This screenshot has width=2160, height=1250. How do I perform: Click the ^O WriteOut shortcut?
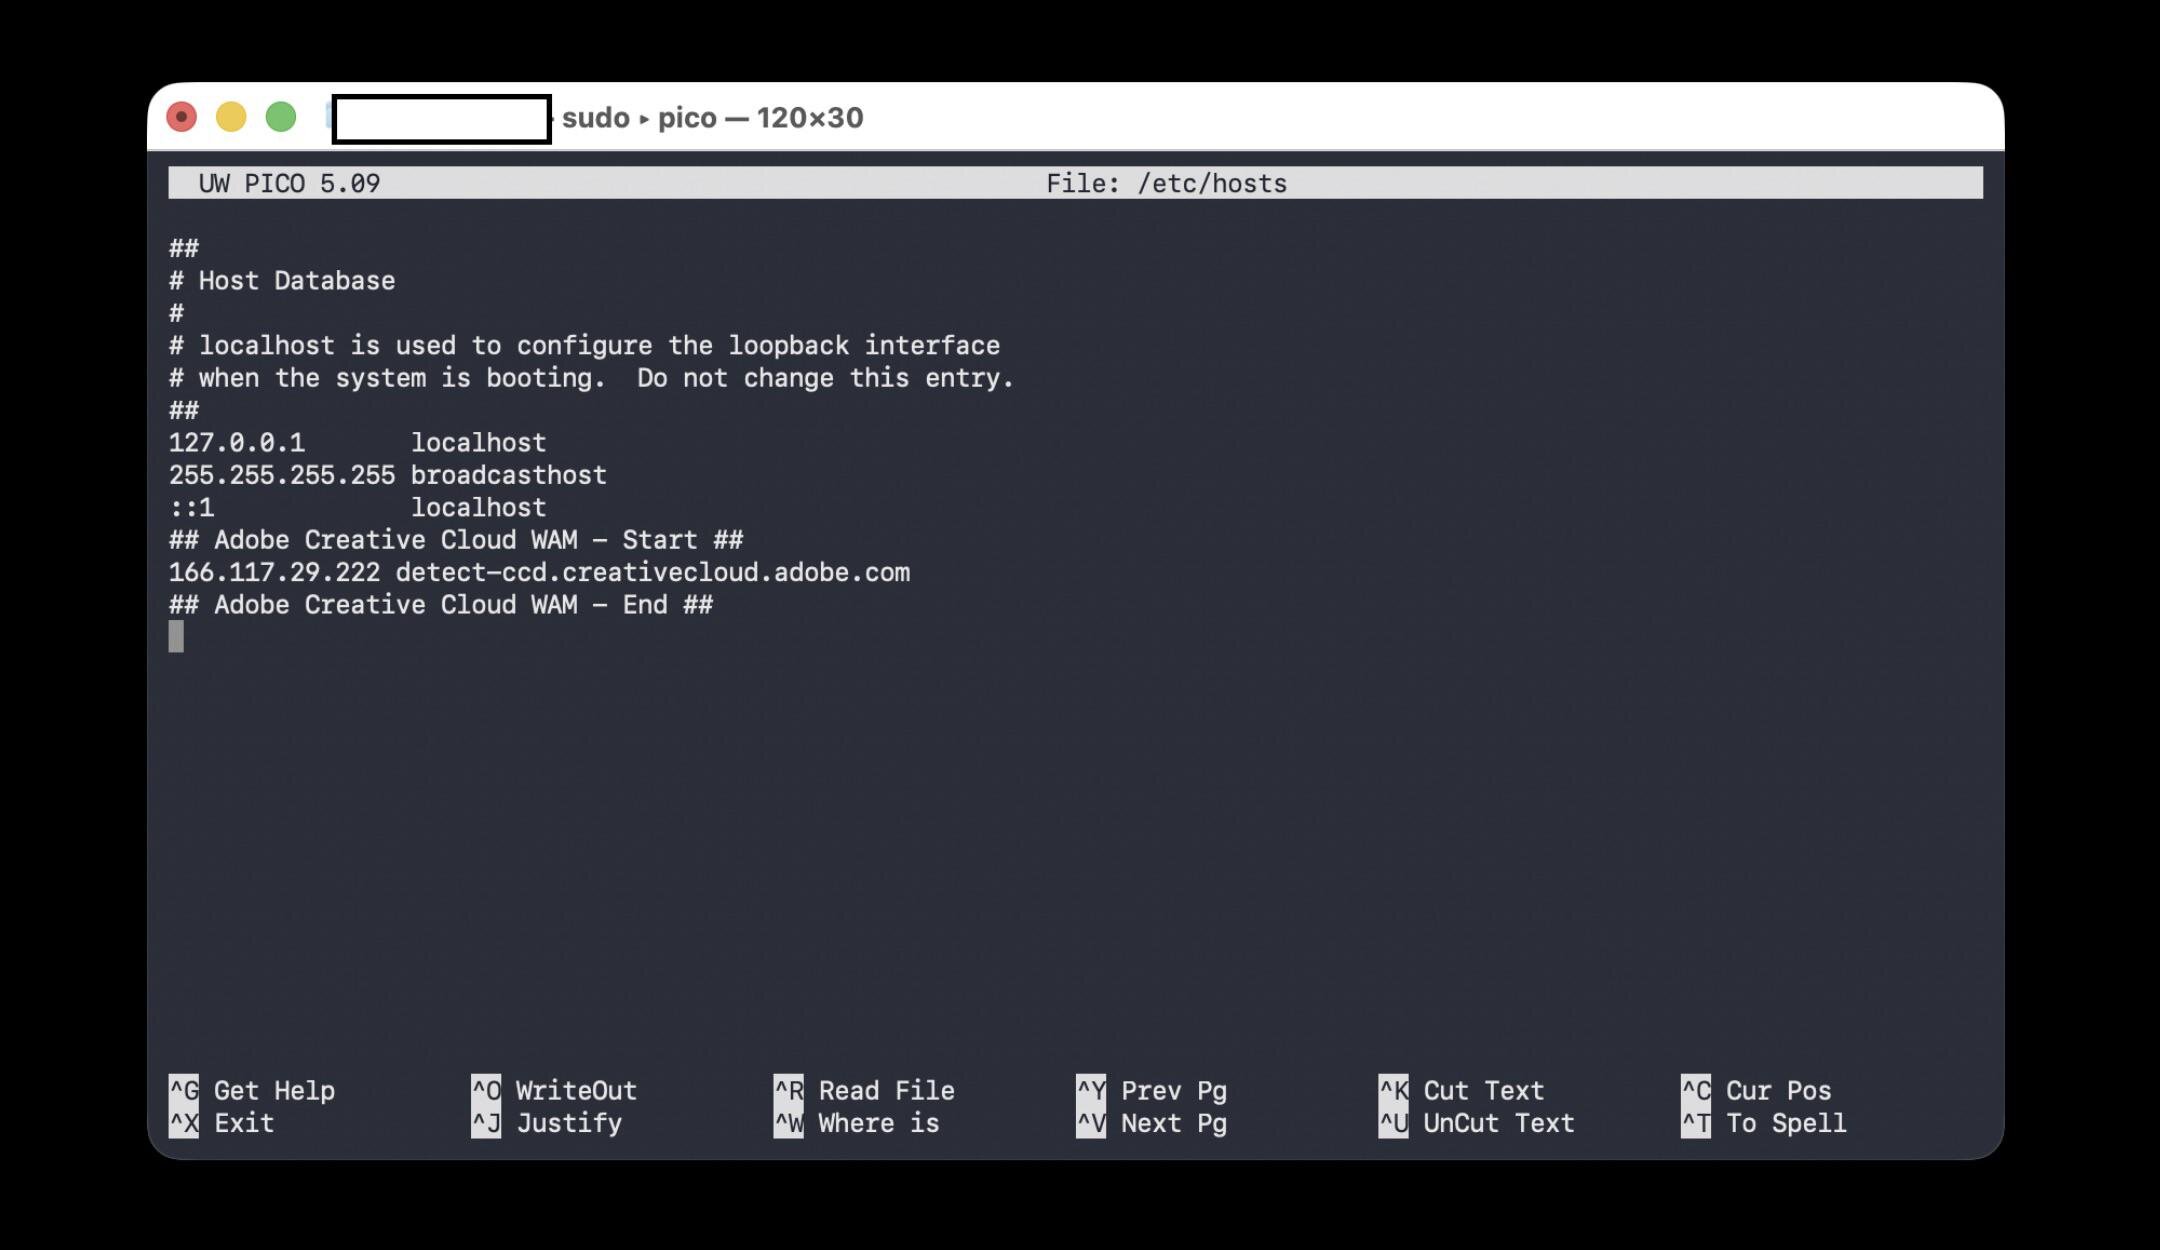[554, 1090]
